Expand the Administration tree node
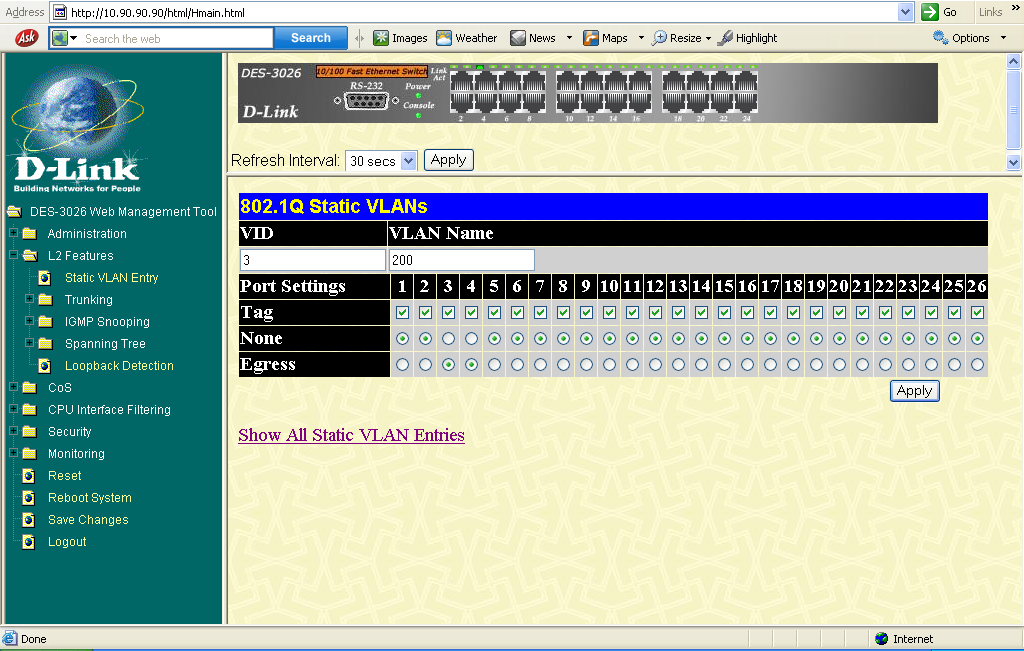The height and width of the screenshot is (651, 1024). [x=13, y=232]
